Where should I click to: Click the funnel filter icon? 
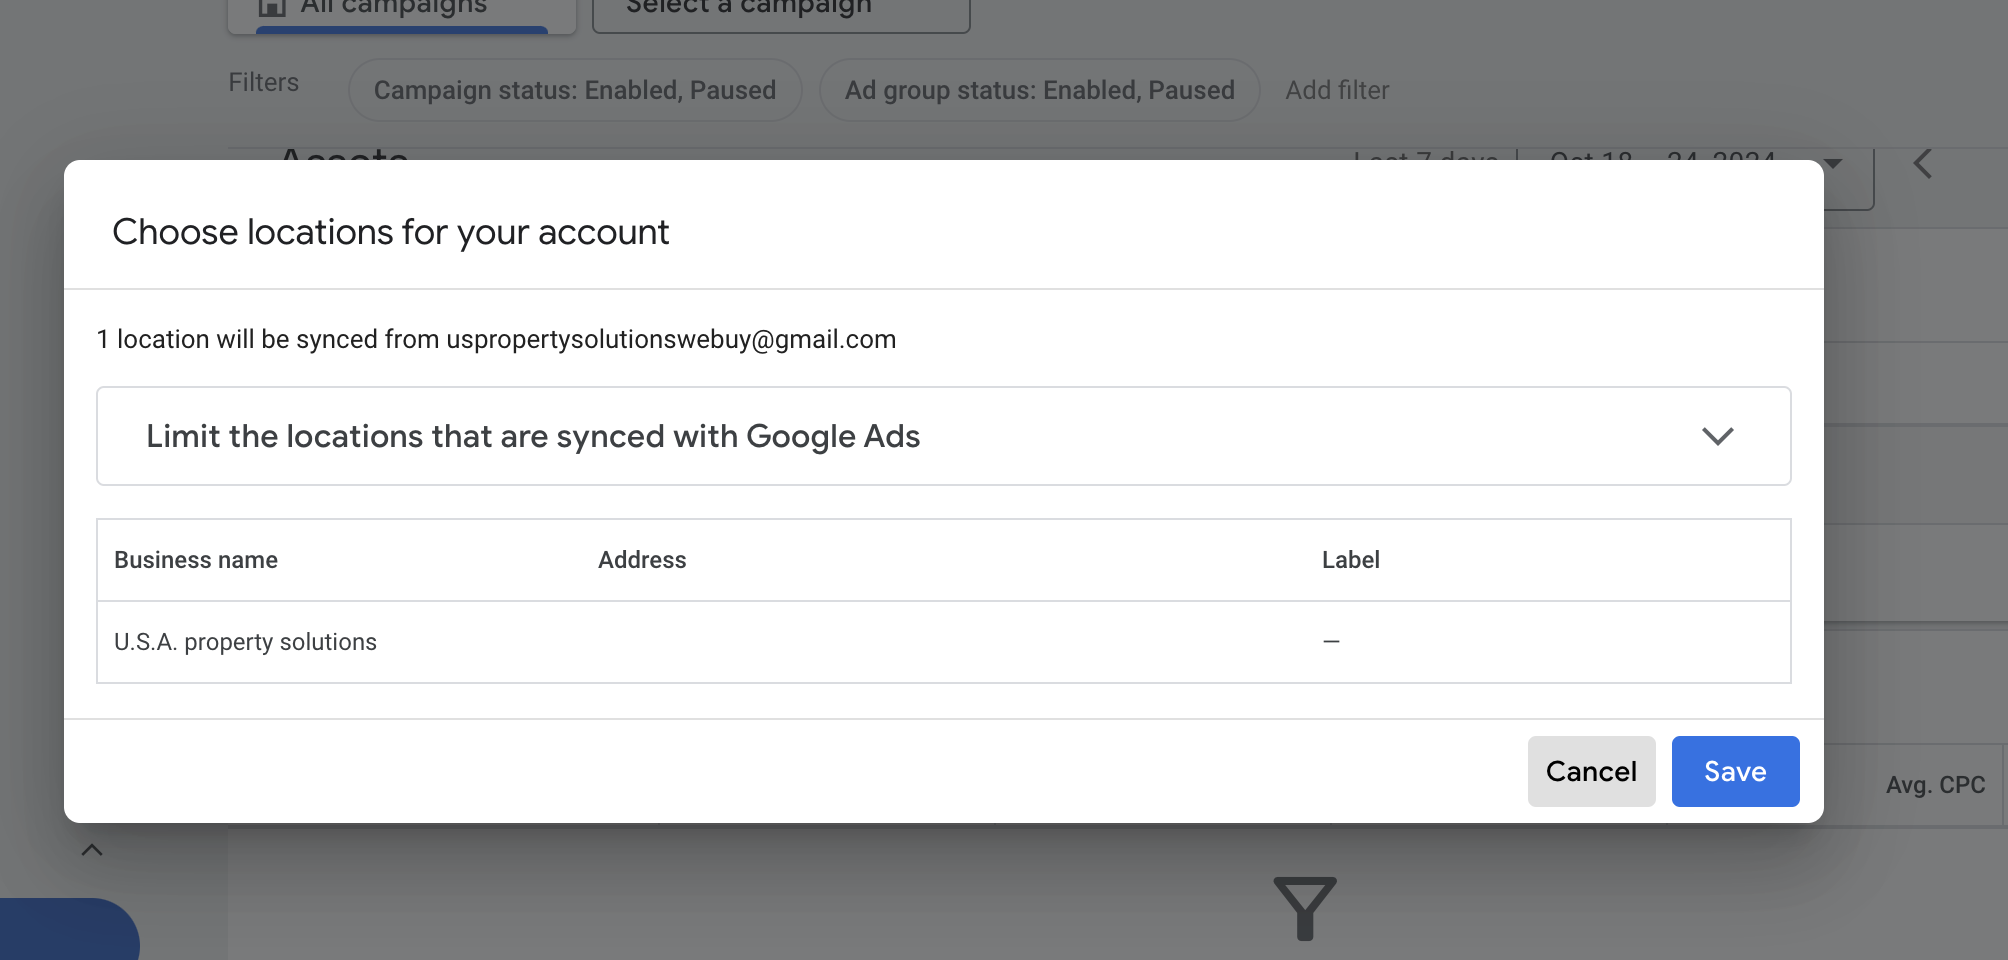click(x=1305, y=908)
